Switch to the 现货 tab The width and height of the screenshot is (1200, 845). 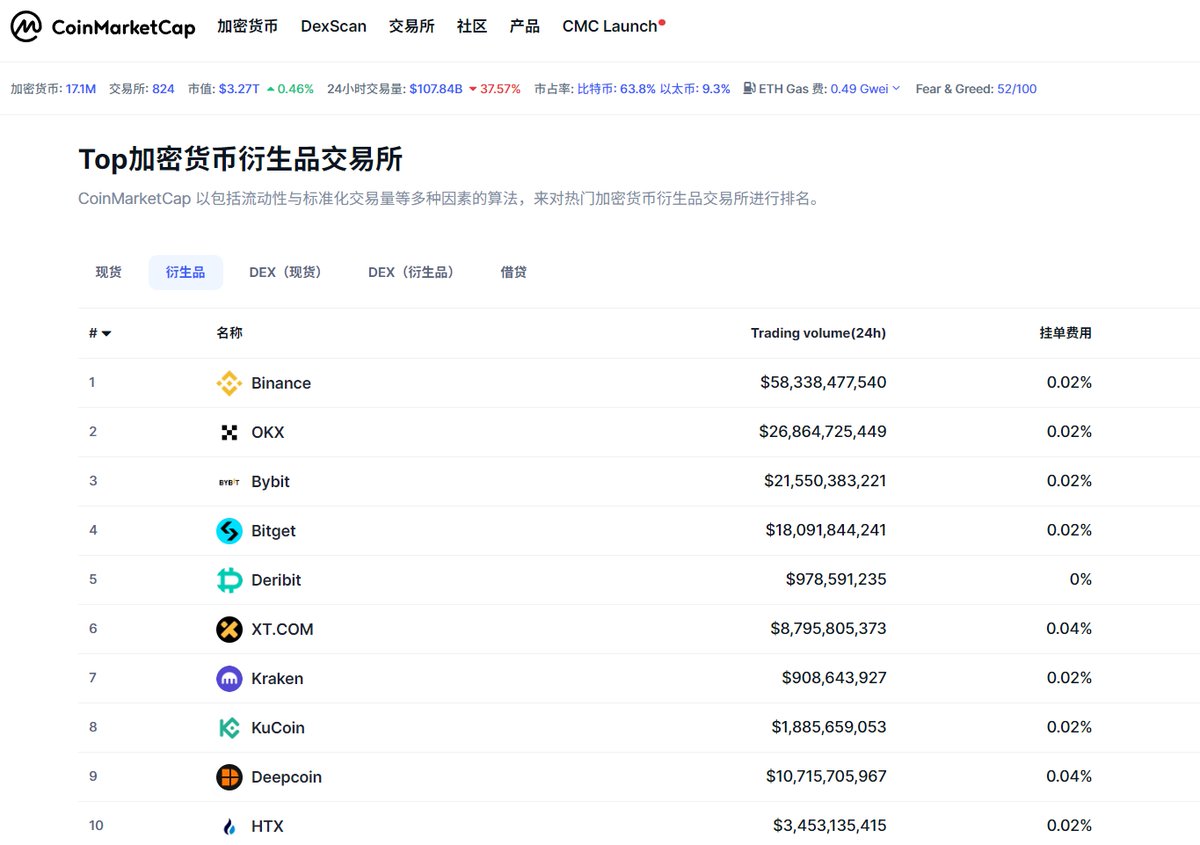(x=109, y=272)
